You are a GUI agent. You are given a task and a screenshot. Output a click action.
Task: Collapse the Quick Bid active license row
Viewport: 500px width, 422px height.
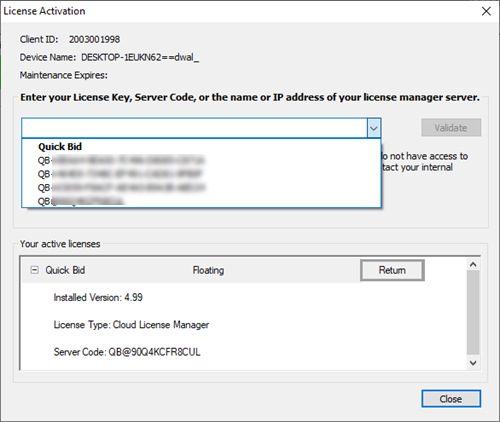tap(34, 270)
